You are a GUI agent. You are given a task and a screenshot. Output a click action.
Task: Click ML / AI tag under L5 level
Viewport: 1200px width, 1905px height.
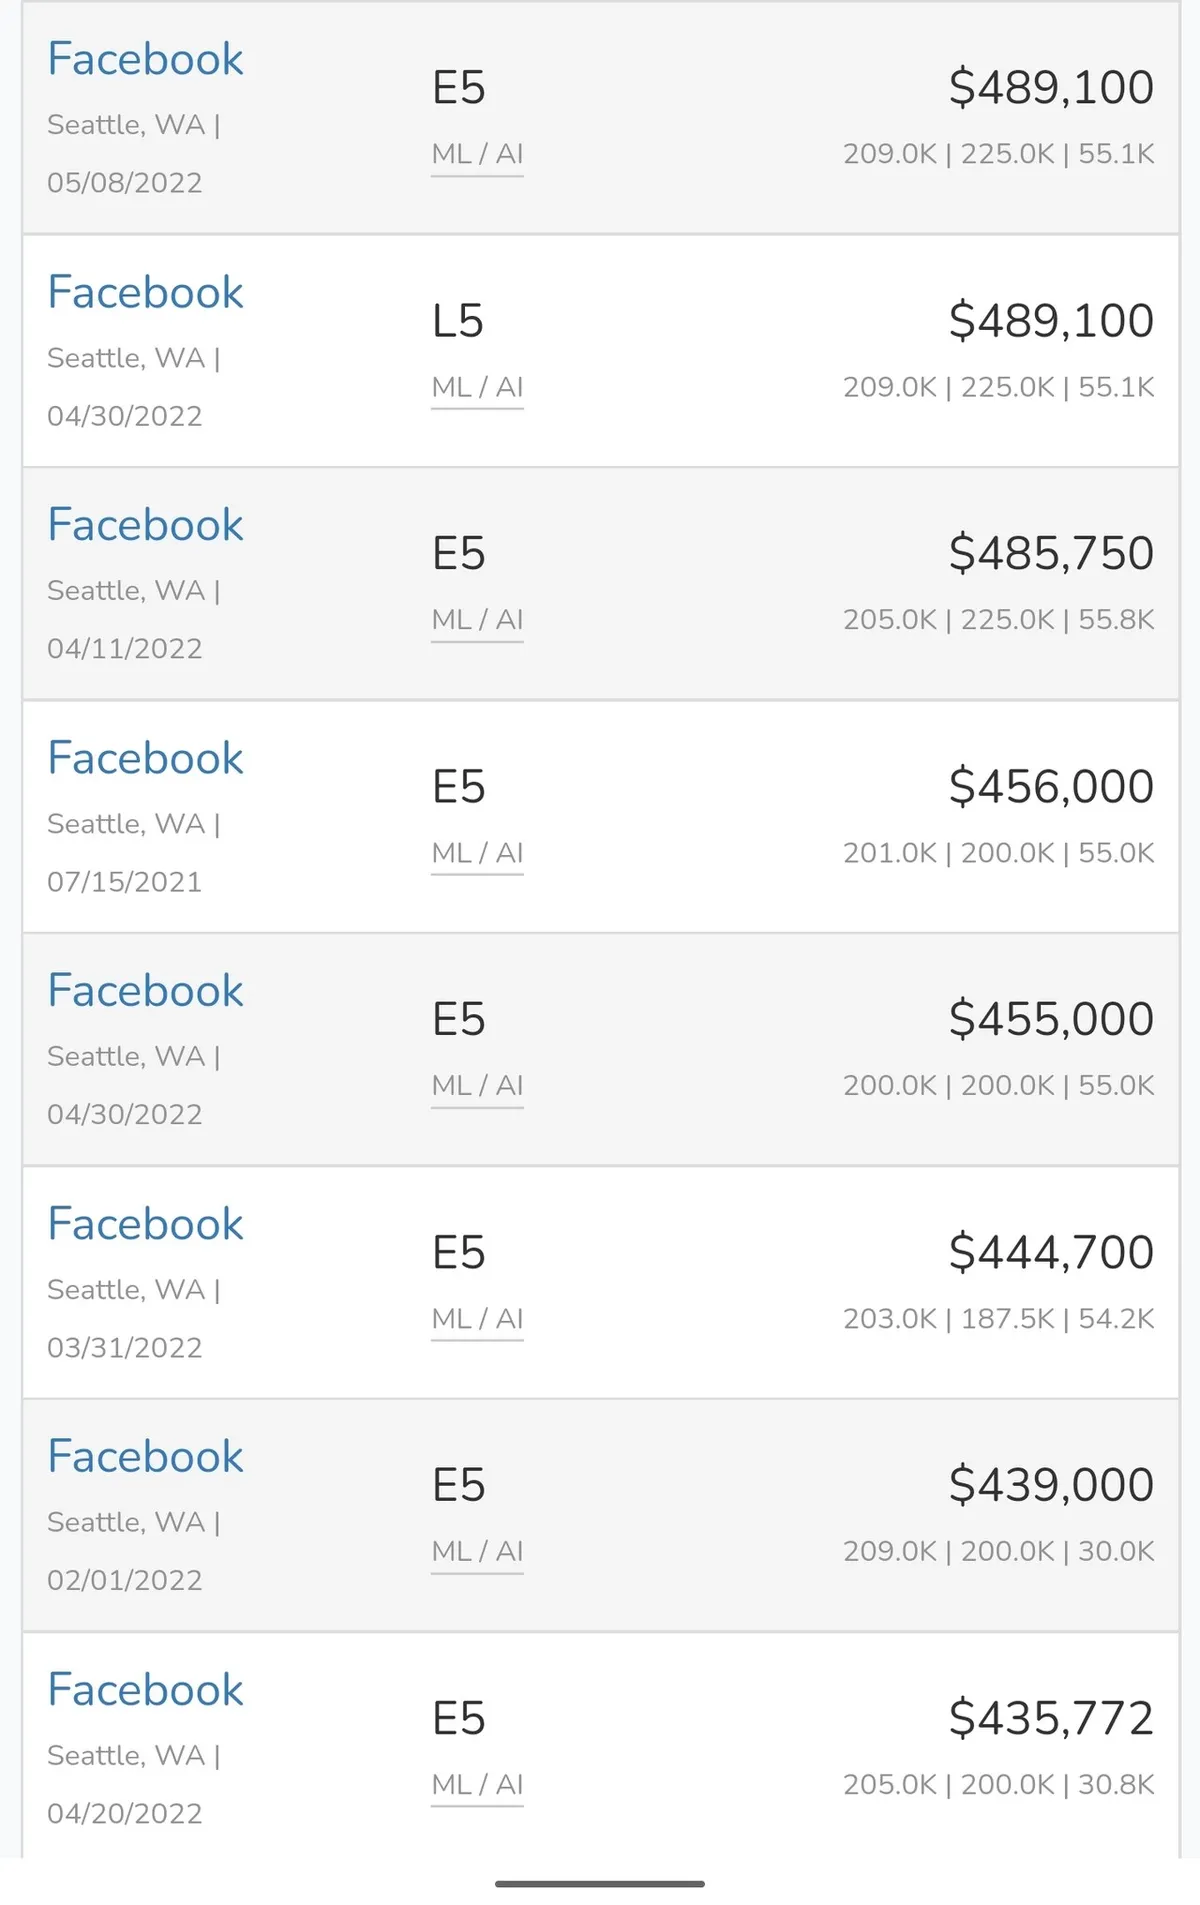[x=477, y=387]
